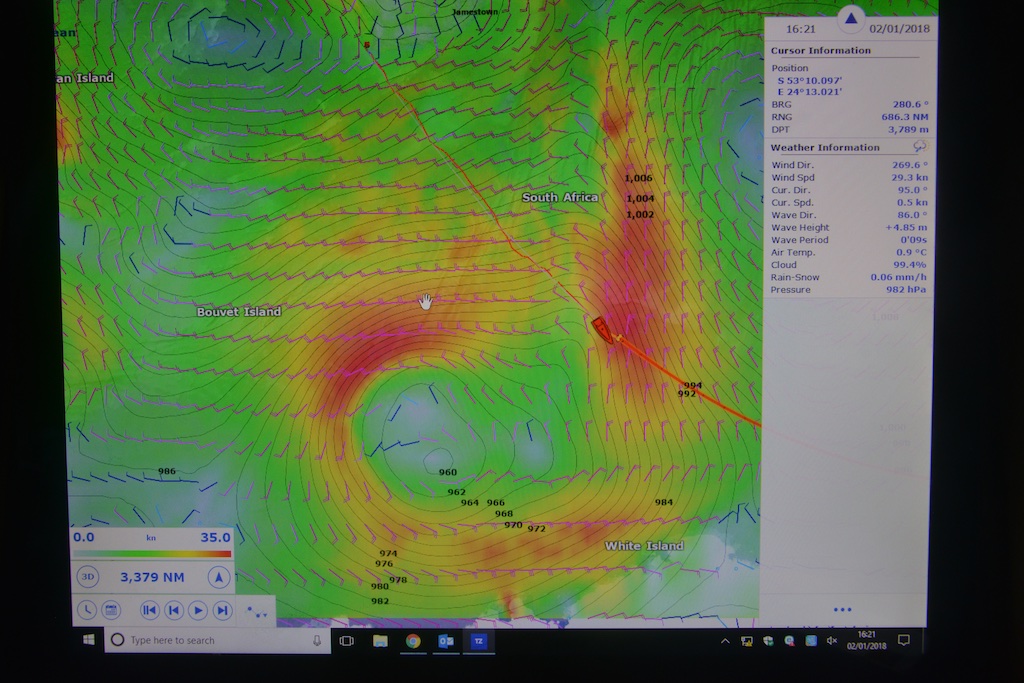Toggle the 3D view button

pyautogui.click(x=88, y=577)
